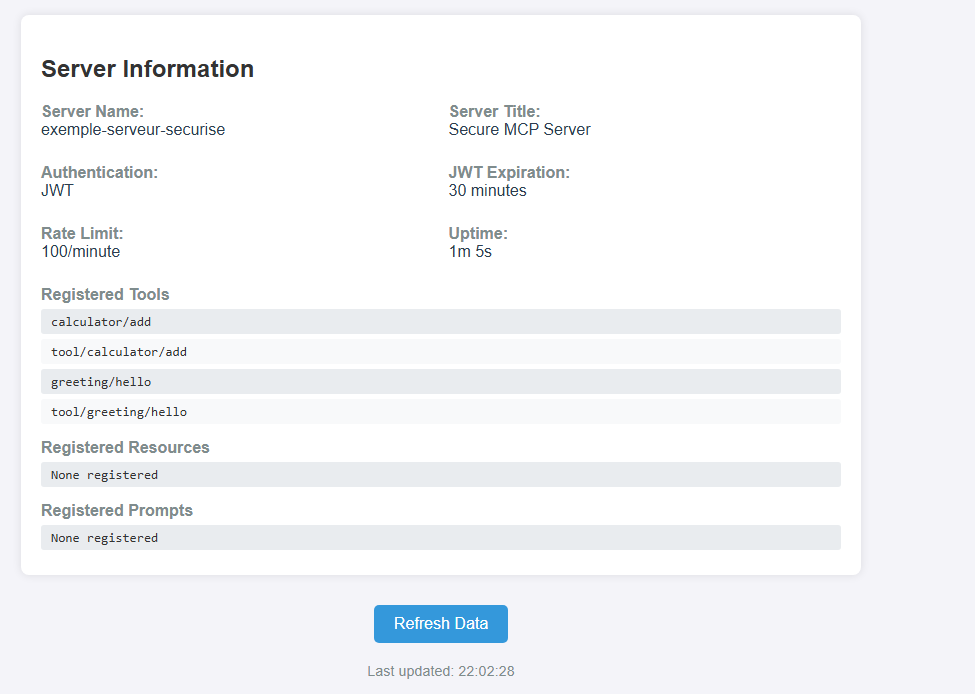Click the Registered Prompts label

click(117, 510)
